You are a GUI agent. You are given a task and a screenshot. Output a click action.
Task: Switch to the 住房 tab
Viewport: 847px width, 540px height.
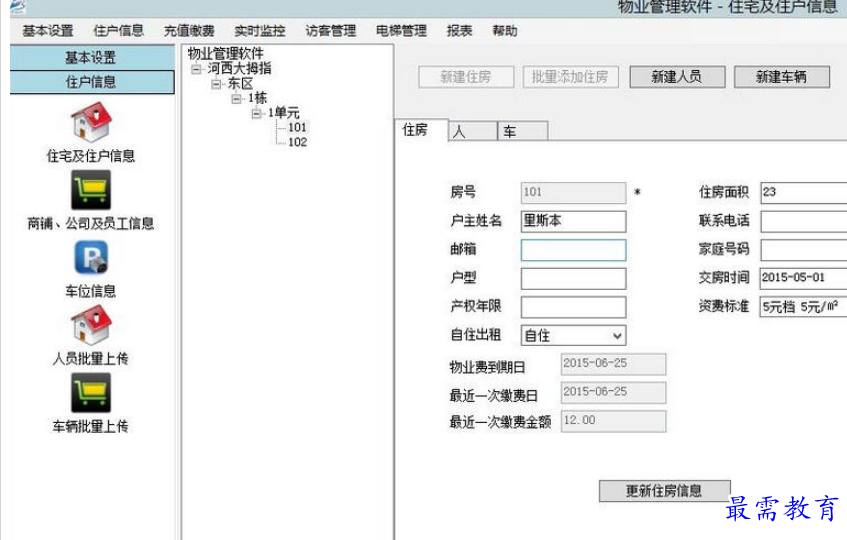(421, 130)
